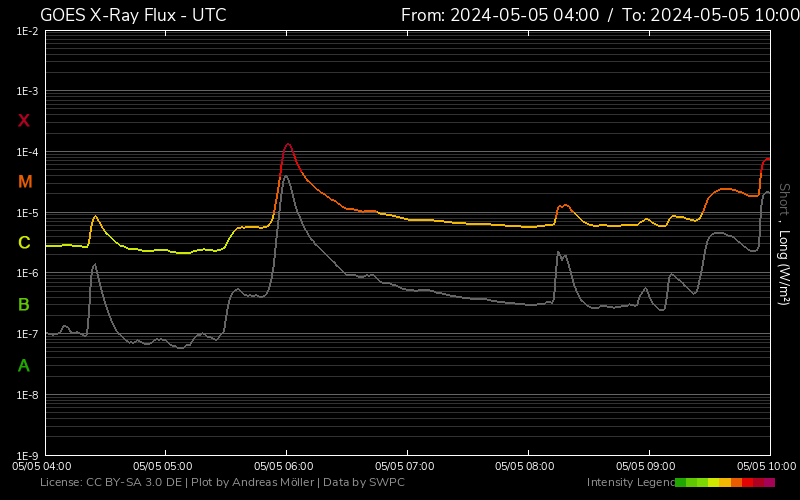800x500 pixels.
Task: Click the amber intensity legend swatch
Action: click(x=725, y=482)
